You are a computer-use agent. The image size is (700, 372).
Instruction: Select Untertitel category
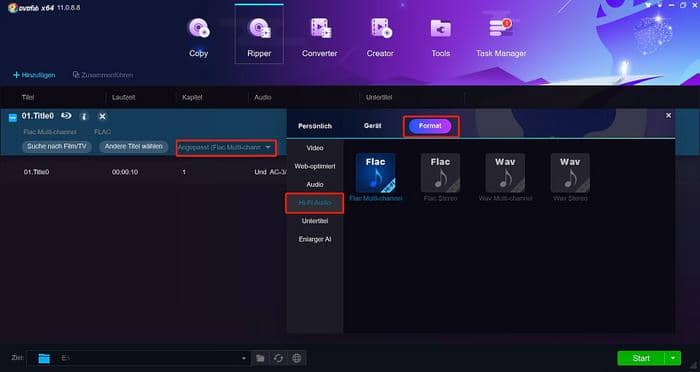(x=315, y=221)
